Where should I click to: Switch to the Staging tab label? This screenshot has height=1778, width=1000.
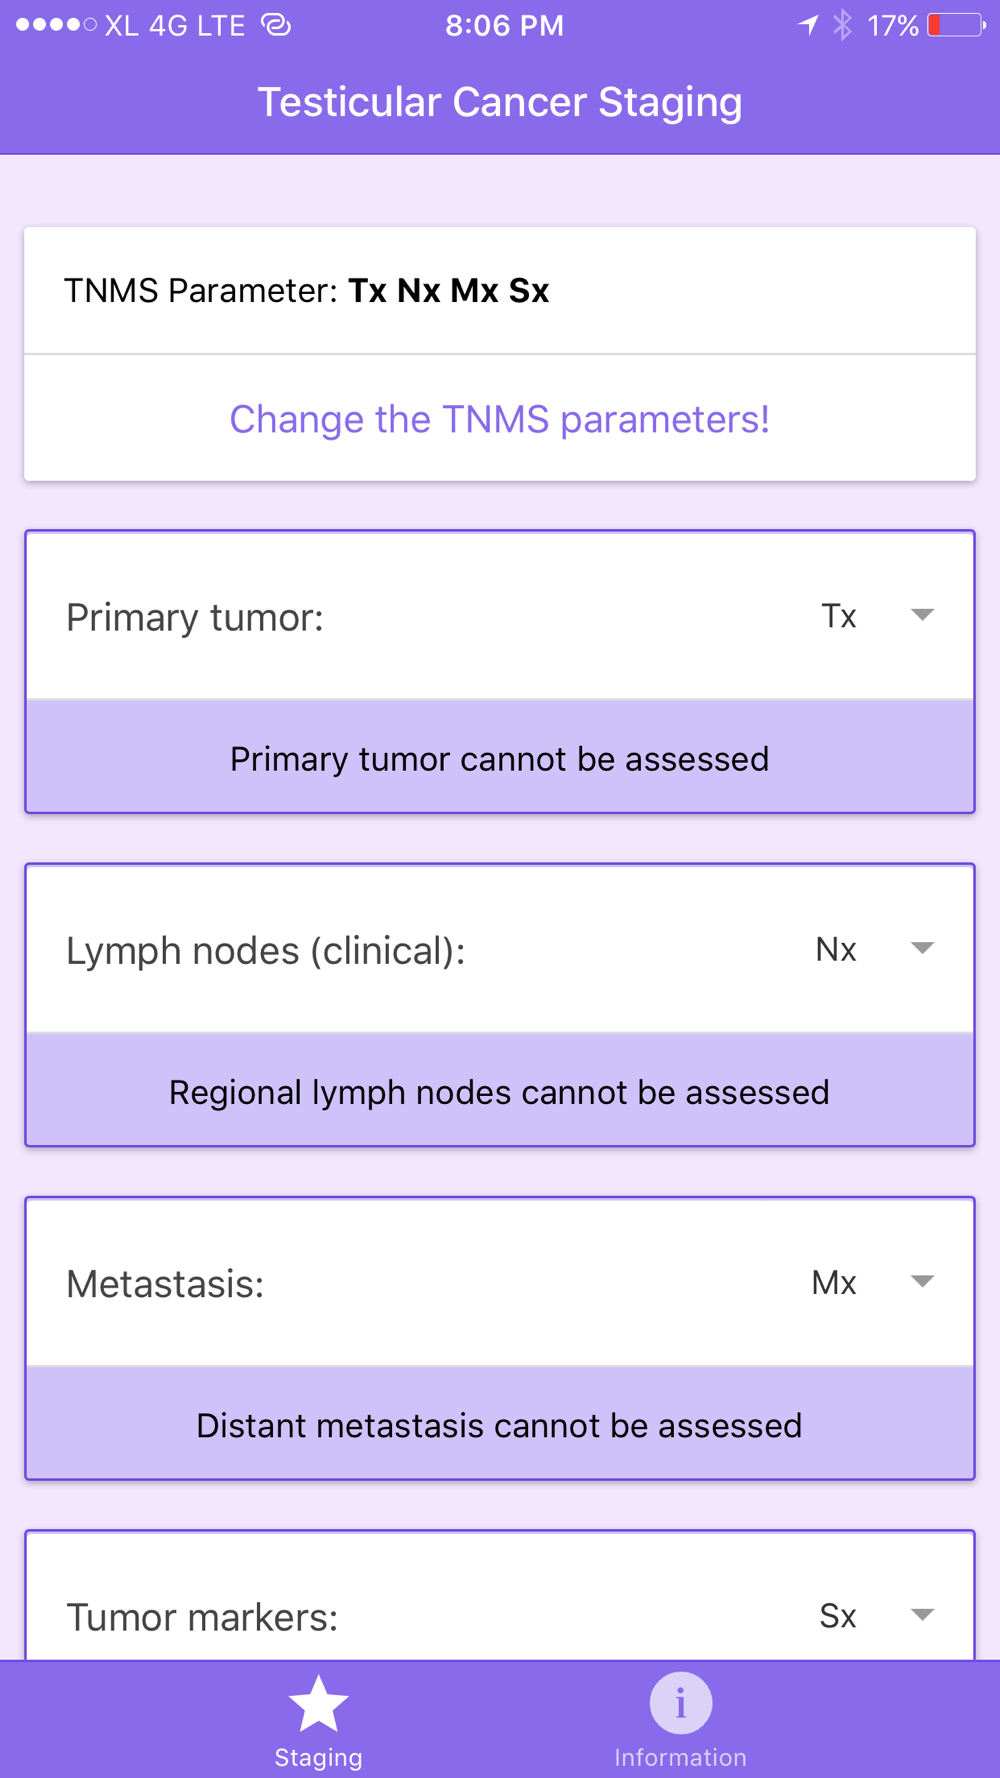point(318,1757)
